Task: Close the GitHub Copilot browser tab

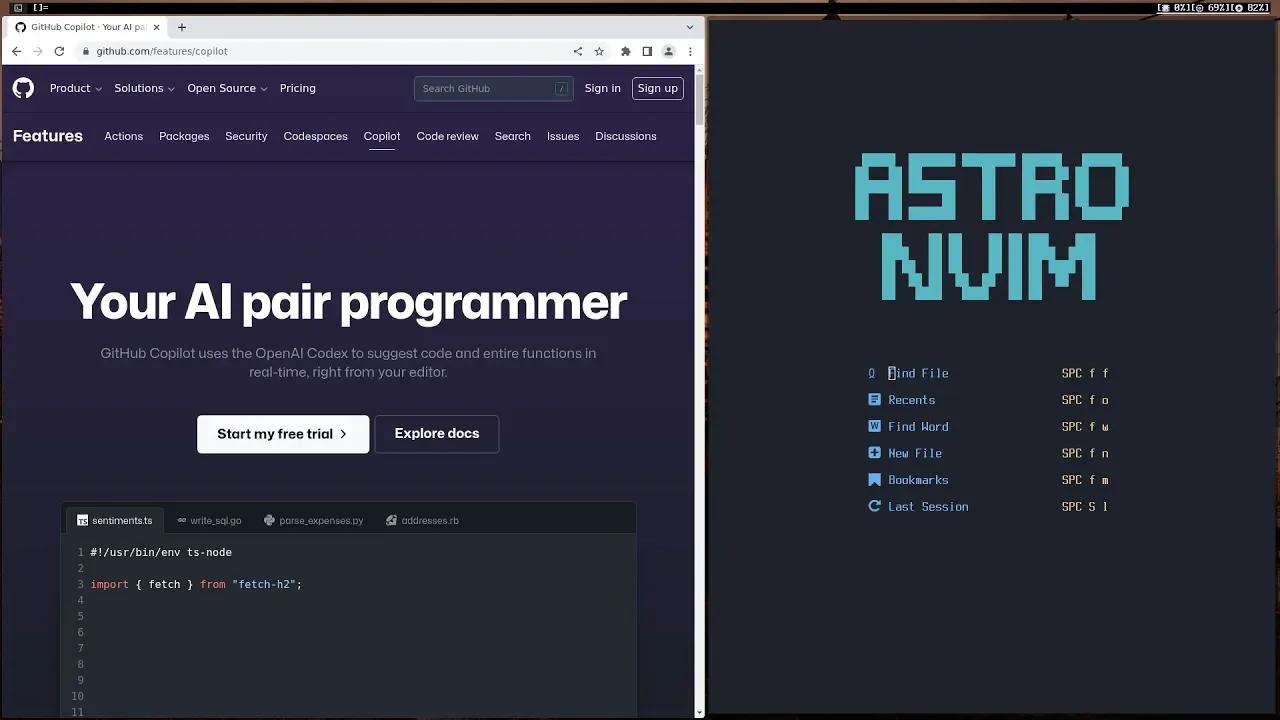Action: tap(156, 27)
